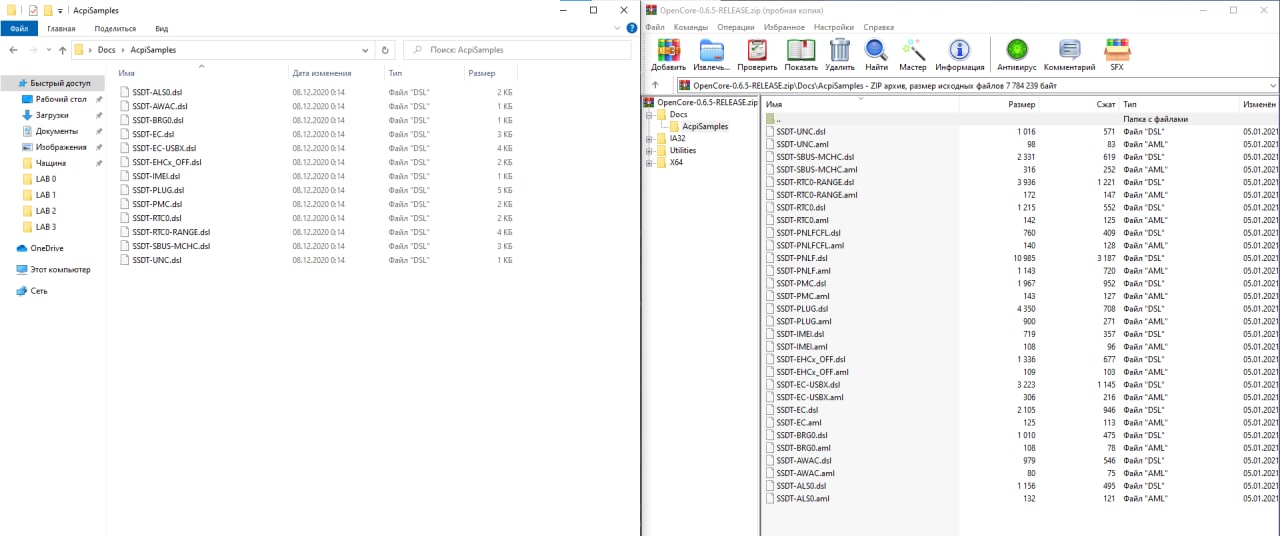1280x536 pixels.
Task: Click in Explorer search field Поиск: AcpiSamples
Action: (x=517, y=49)
